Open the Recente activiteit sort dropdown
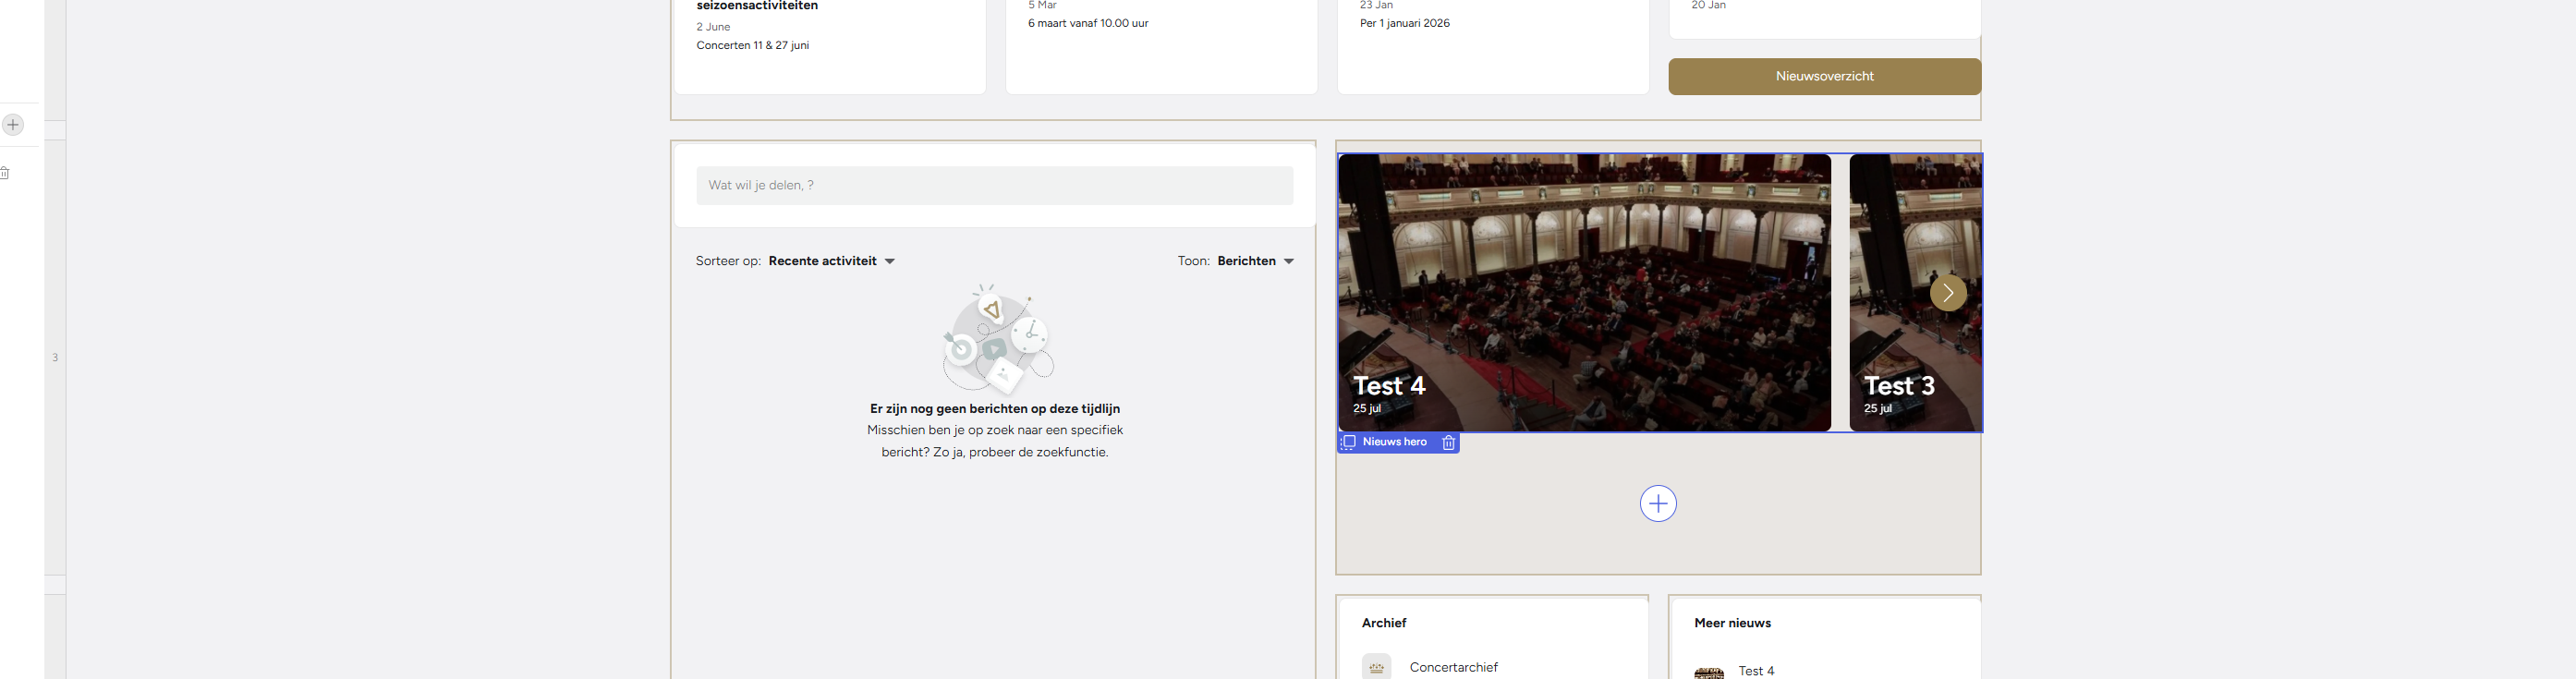This screenshot has width=2576, height=679. (832, 261)
